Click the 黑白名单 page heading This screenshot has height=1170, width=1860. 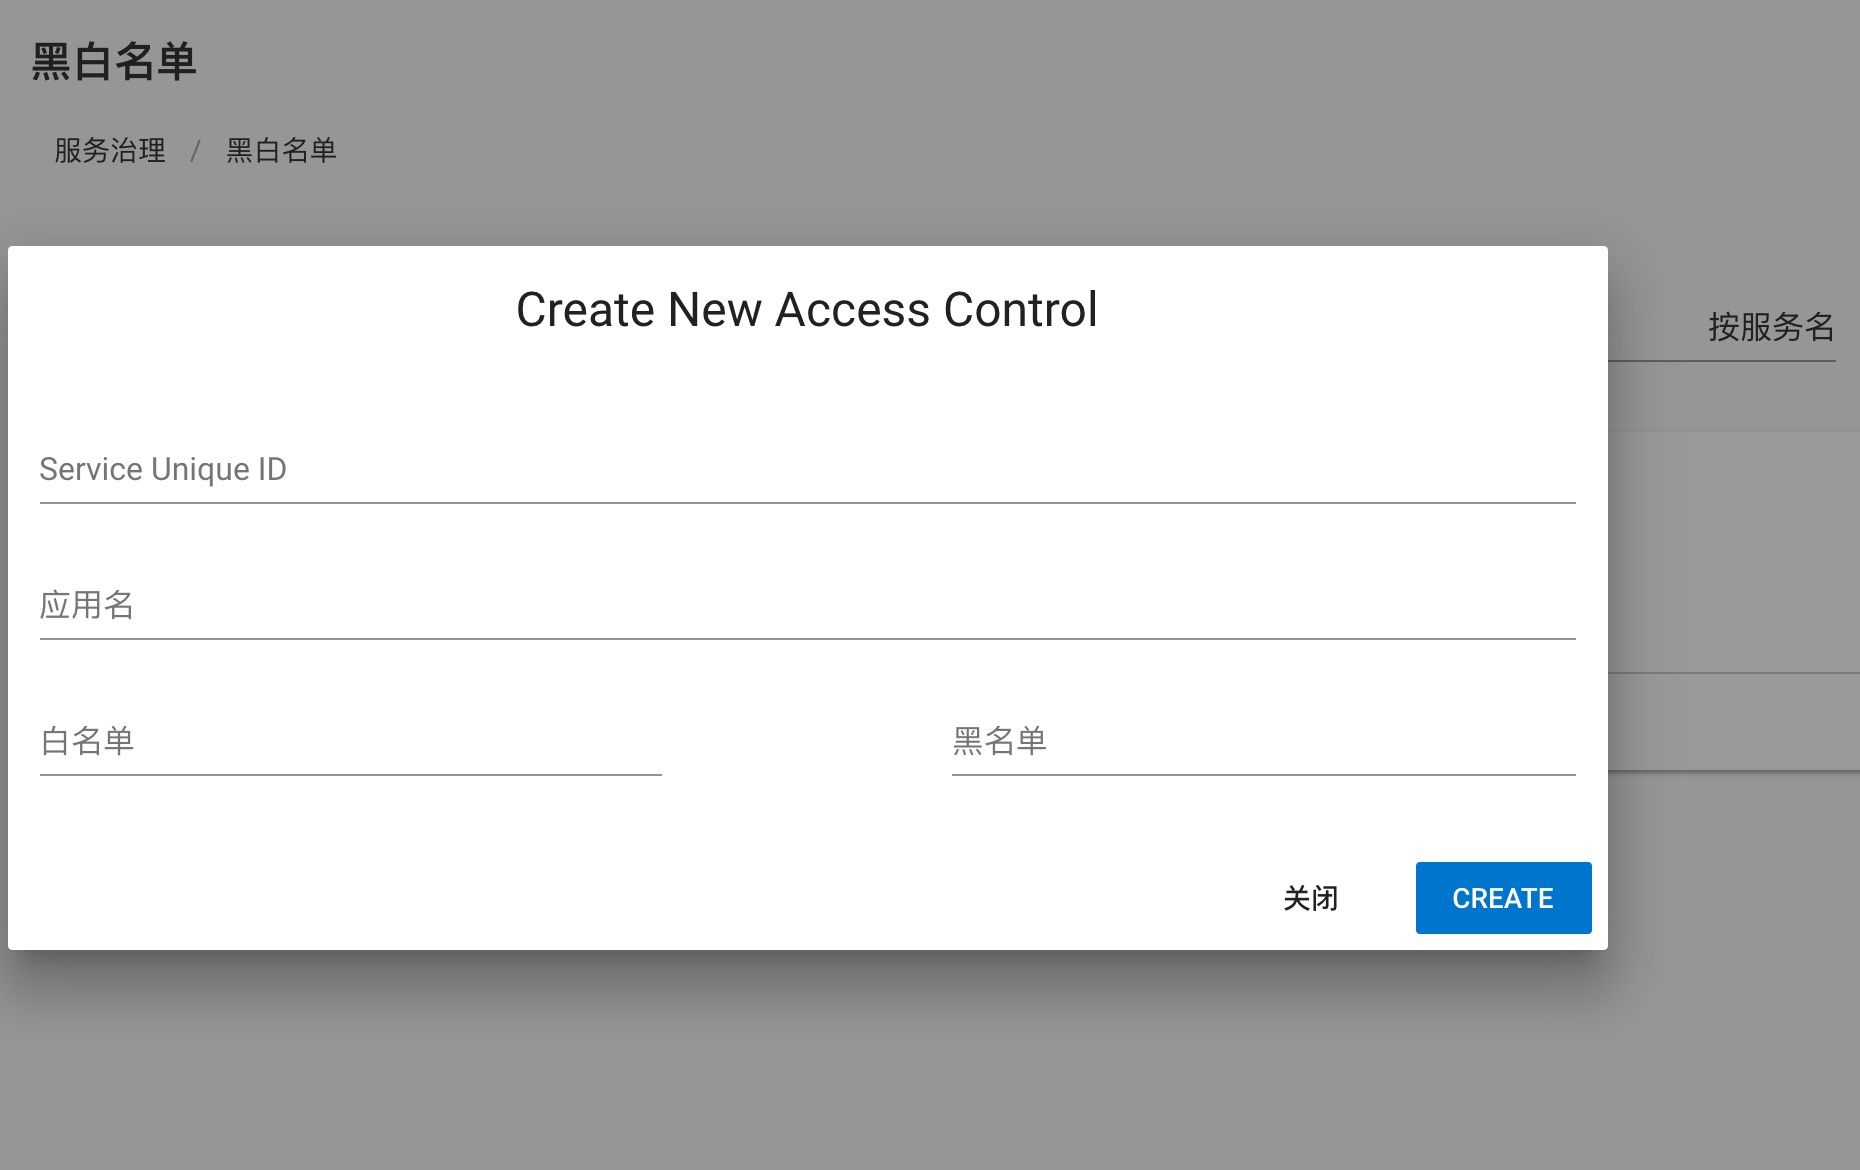[114, 62]
